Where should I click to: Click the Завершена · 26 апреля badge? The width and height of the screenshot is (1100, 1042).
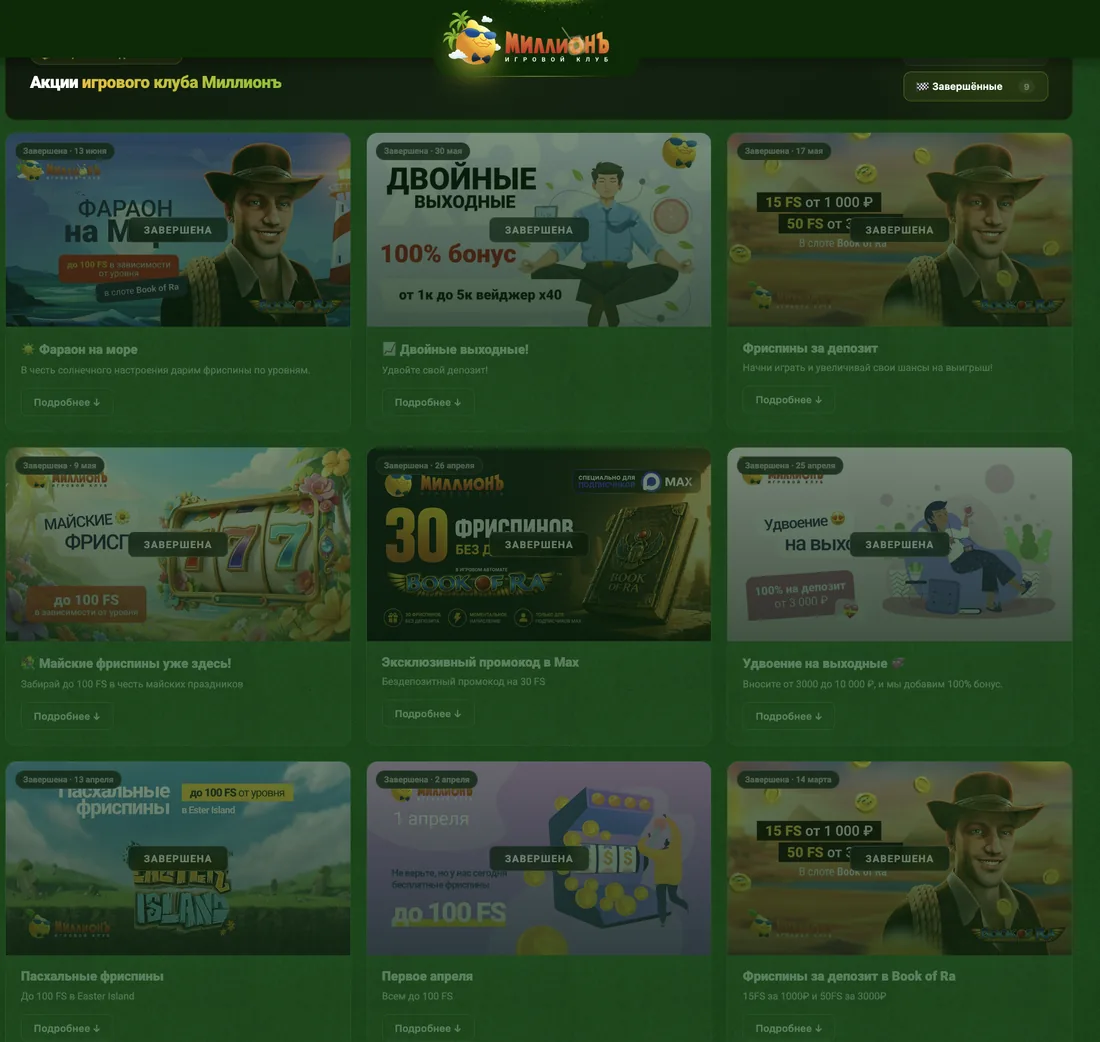pyautogui.click(x=429, y=465)
